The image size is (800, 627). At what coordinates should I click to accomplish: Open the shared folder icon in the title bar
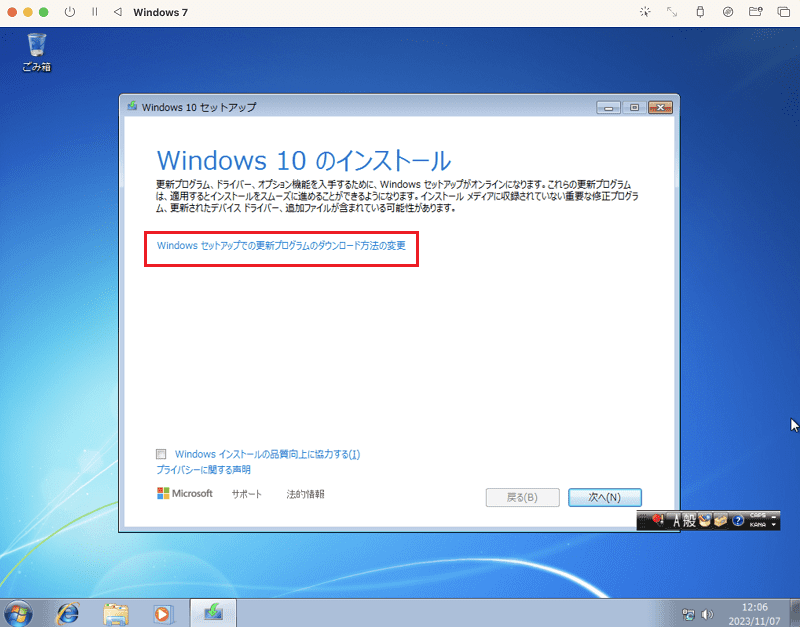[755, 12]
